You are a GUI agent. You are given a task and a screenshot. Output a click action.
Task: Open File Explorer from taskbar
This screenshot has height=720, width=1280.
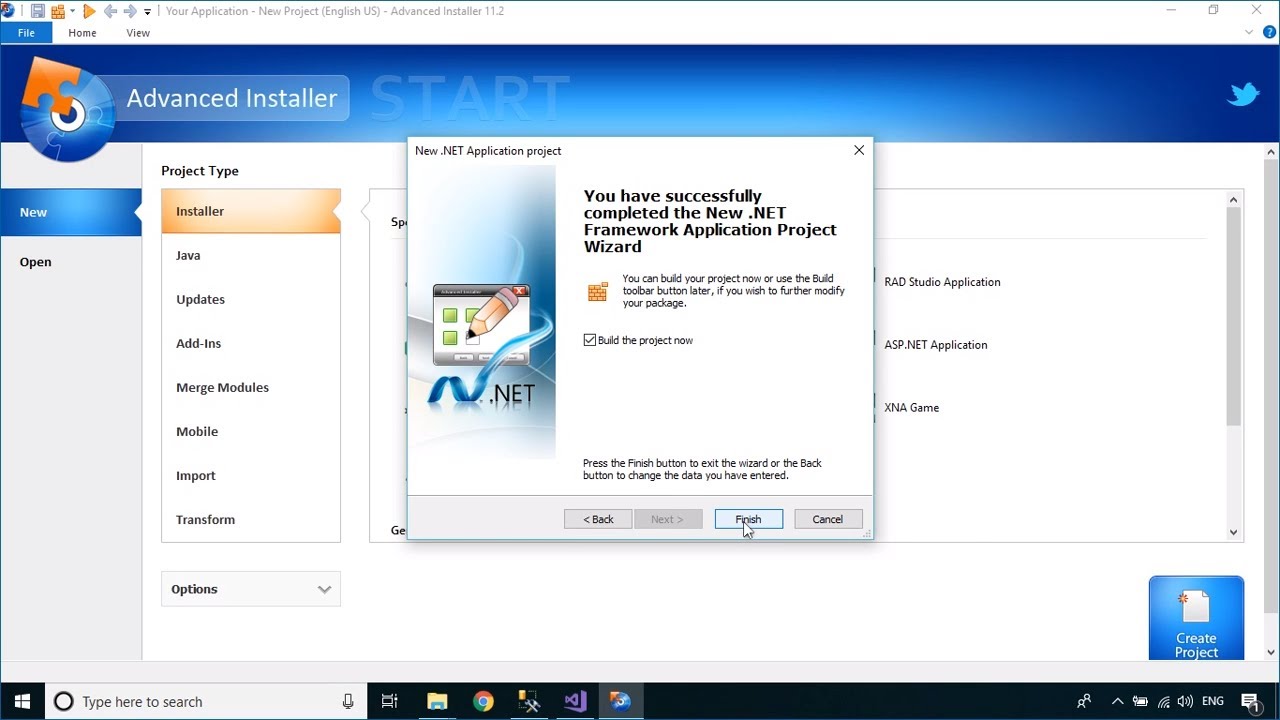coord(437,701)
